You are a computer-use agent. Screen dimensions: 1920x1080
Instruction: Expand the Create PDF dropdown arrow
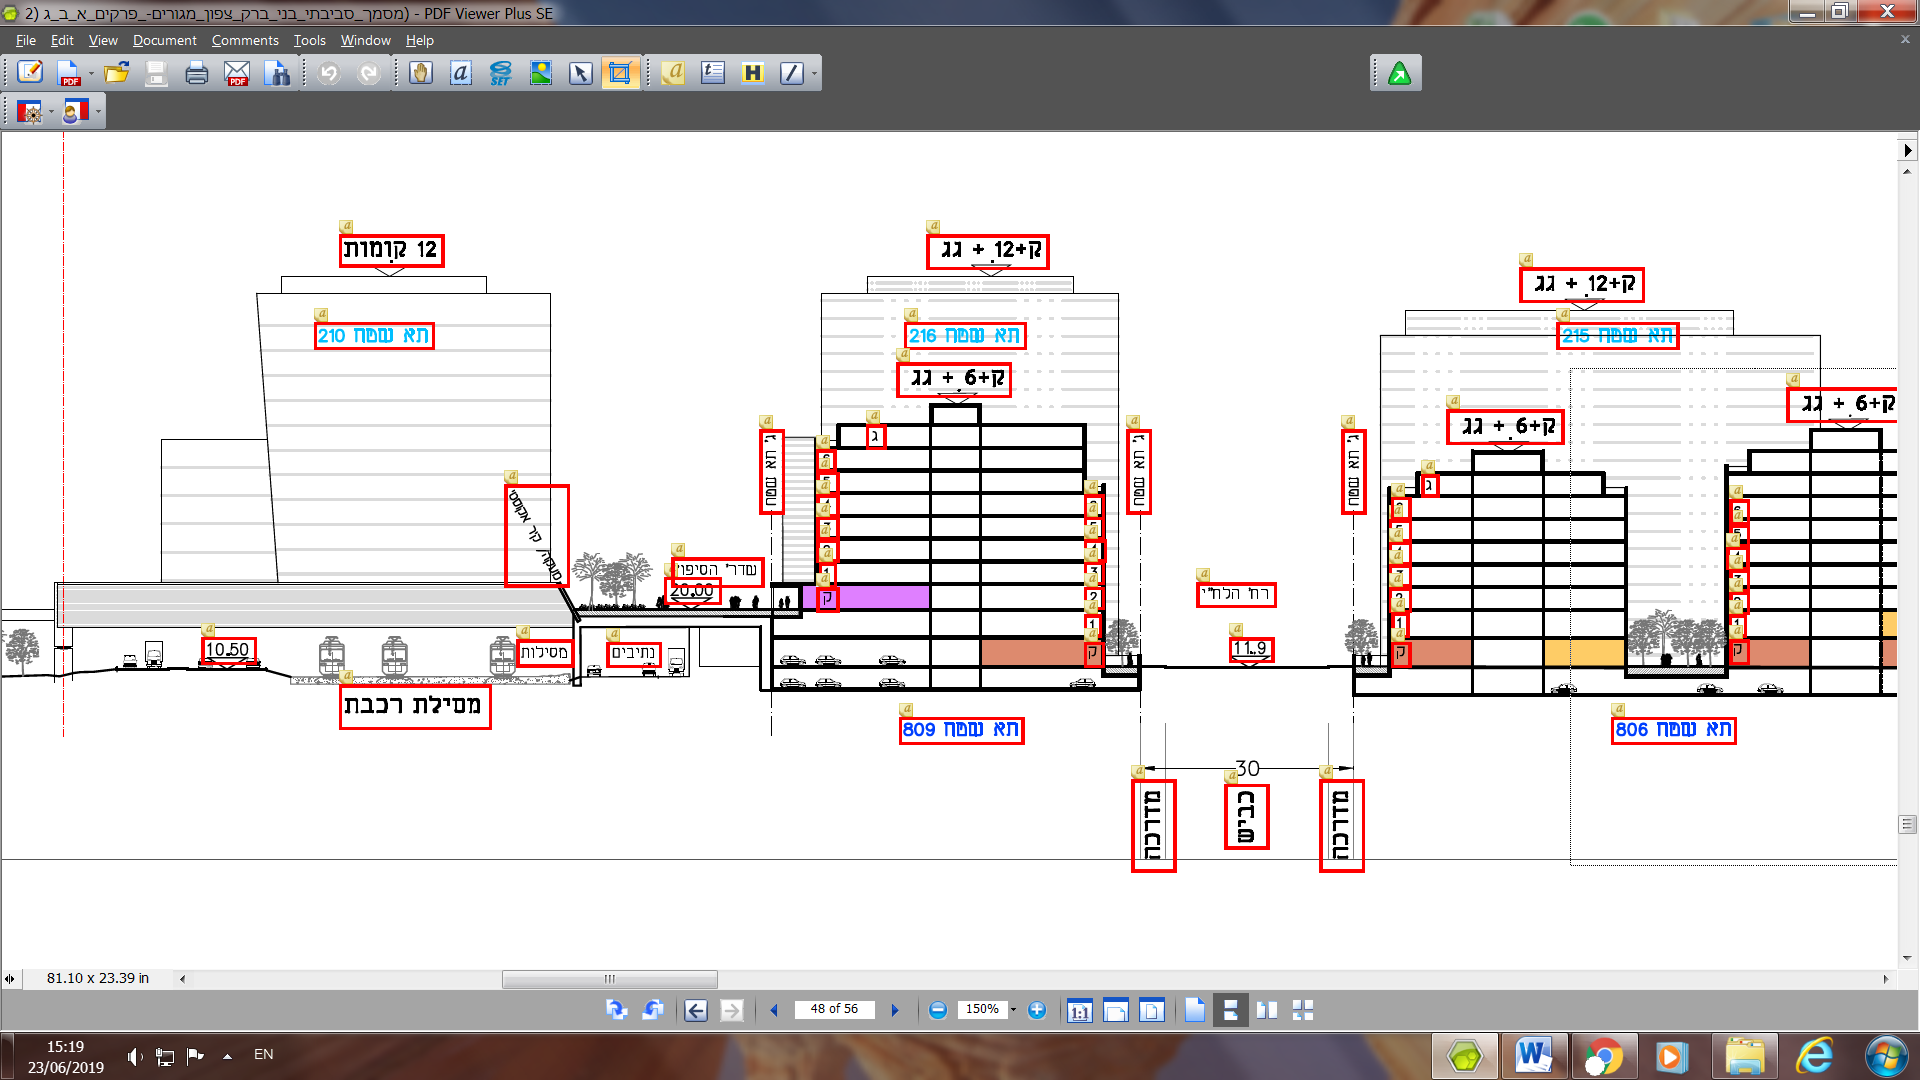91,73
